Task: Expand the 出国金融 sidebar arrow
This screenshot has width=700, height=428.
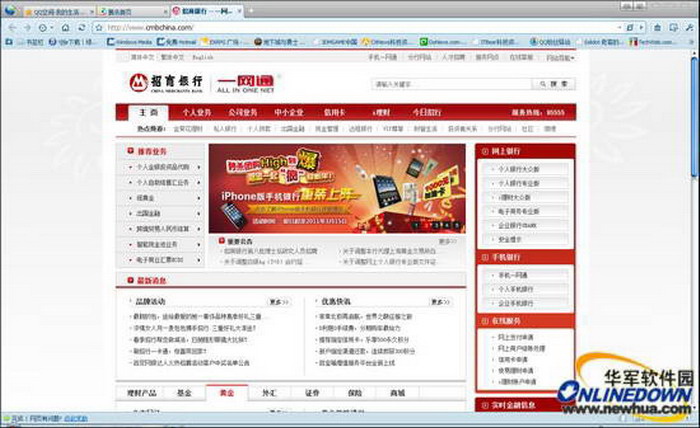Action: coord(199,213)
